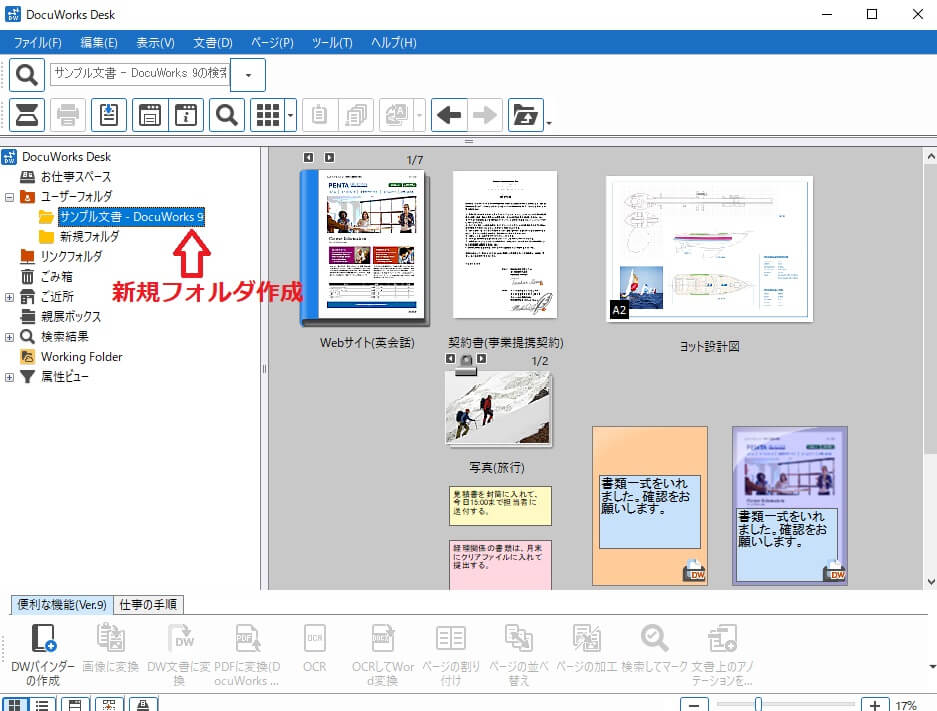
Task: Open the ツール(T) menu
Action: pyautogui.click(x=331, y=43)
